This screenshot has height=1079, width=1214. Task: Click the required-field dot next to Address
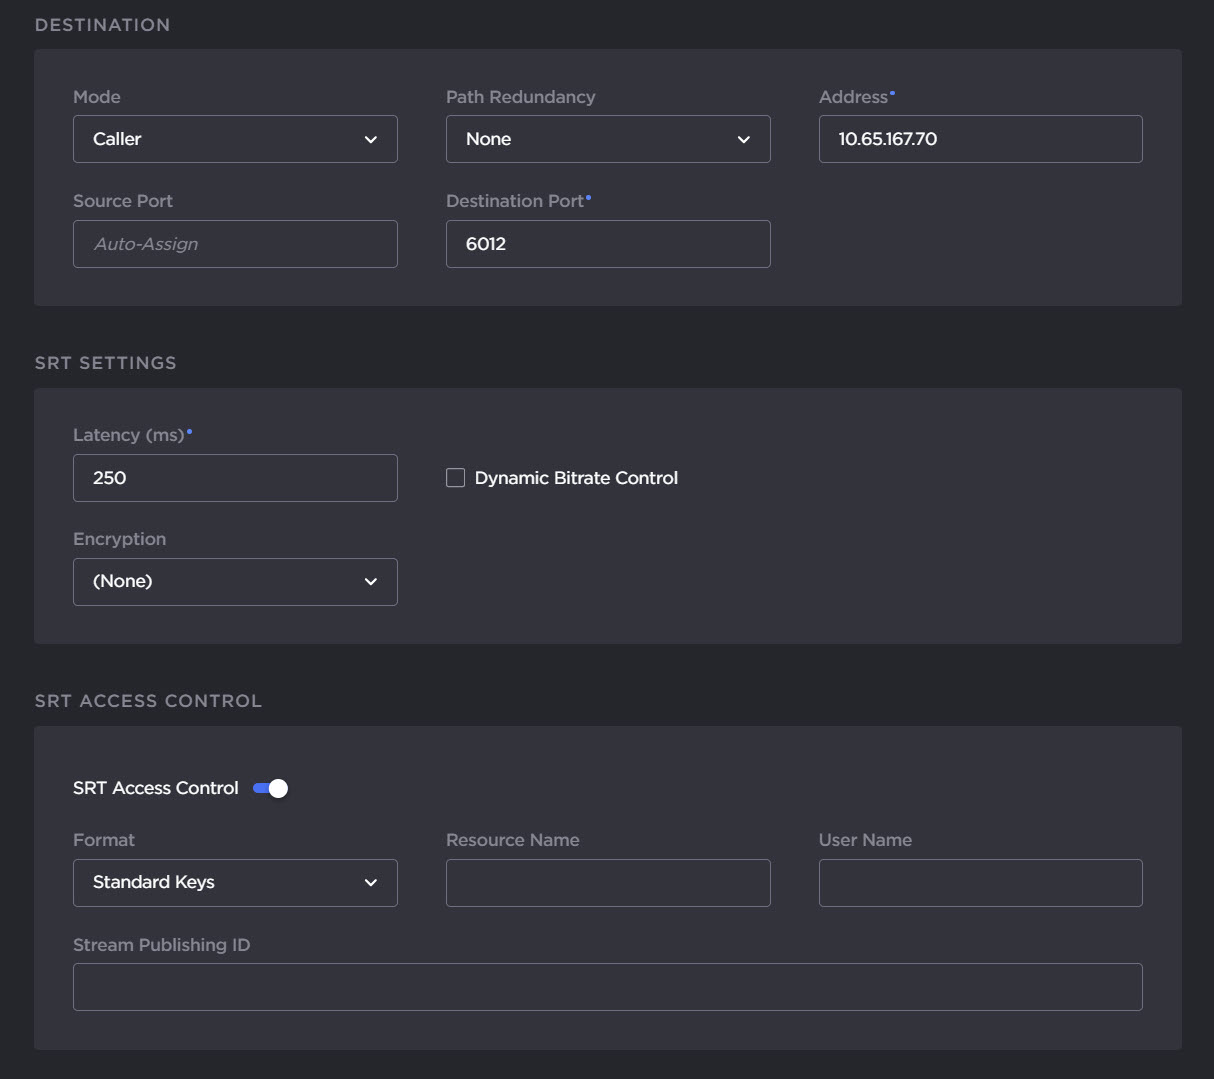[892, 91]
